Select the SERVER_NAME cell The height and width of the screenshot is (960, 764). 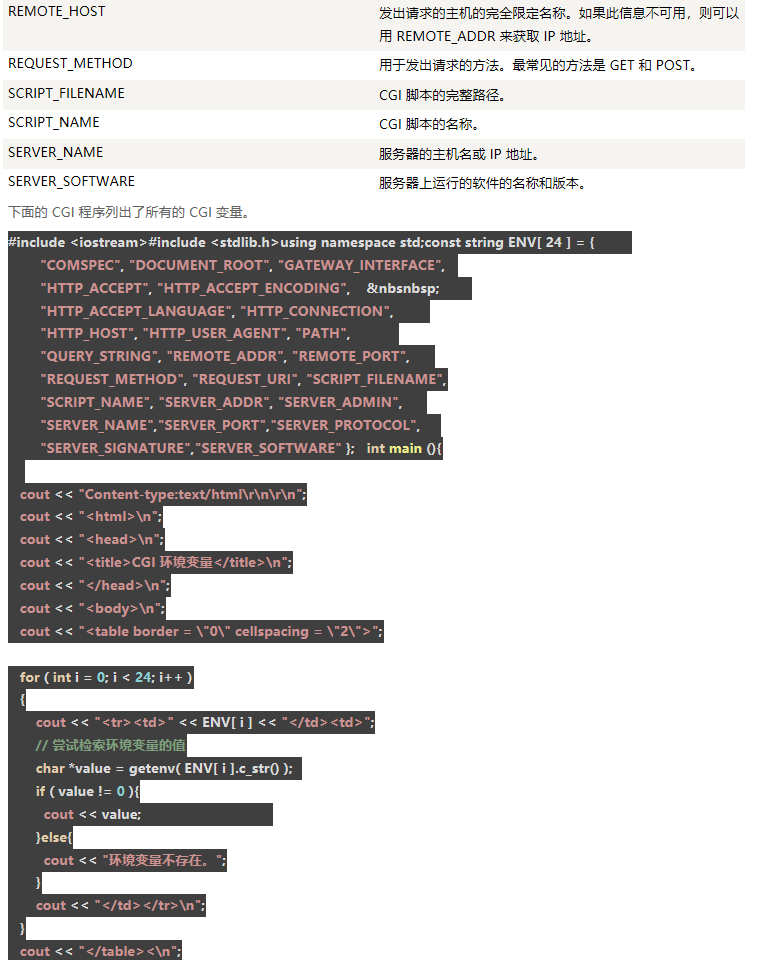click(56, 152)
